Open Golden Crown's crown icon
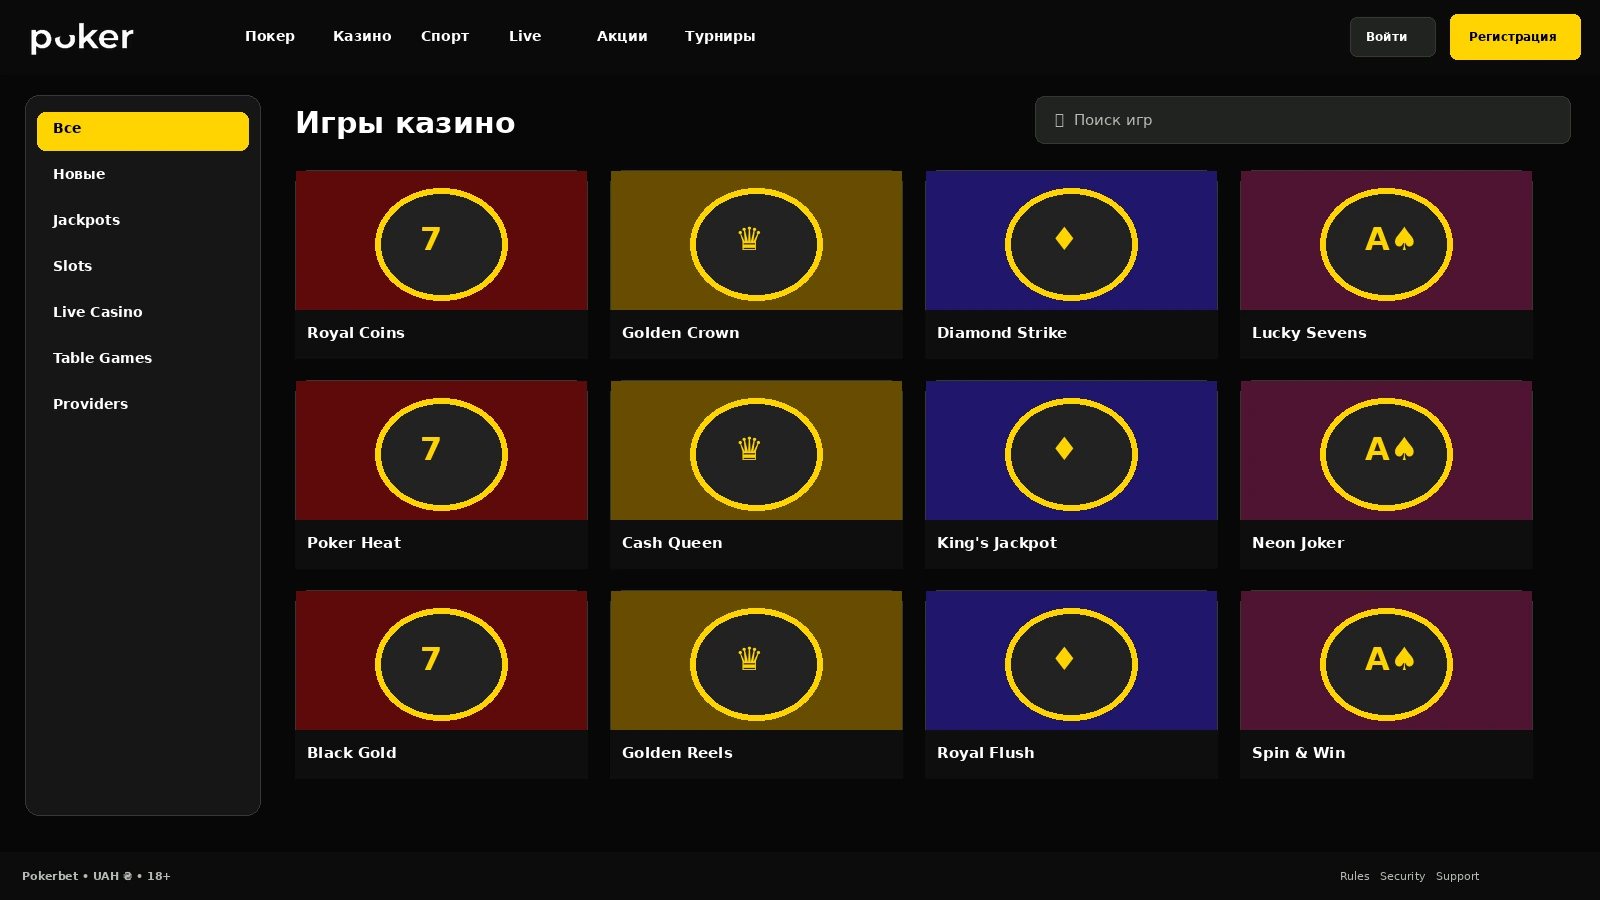The height and width of the screenshot is (900, 1600). 756,244
